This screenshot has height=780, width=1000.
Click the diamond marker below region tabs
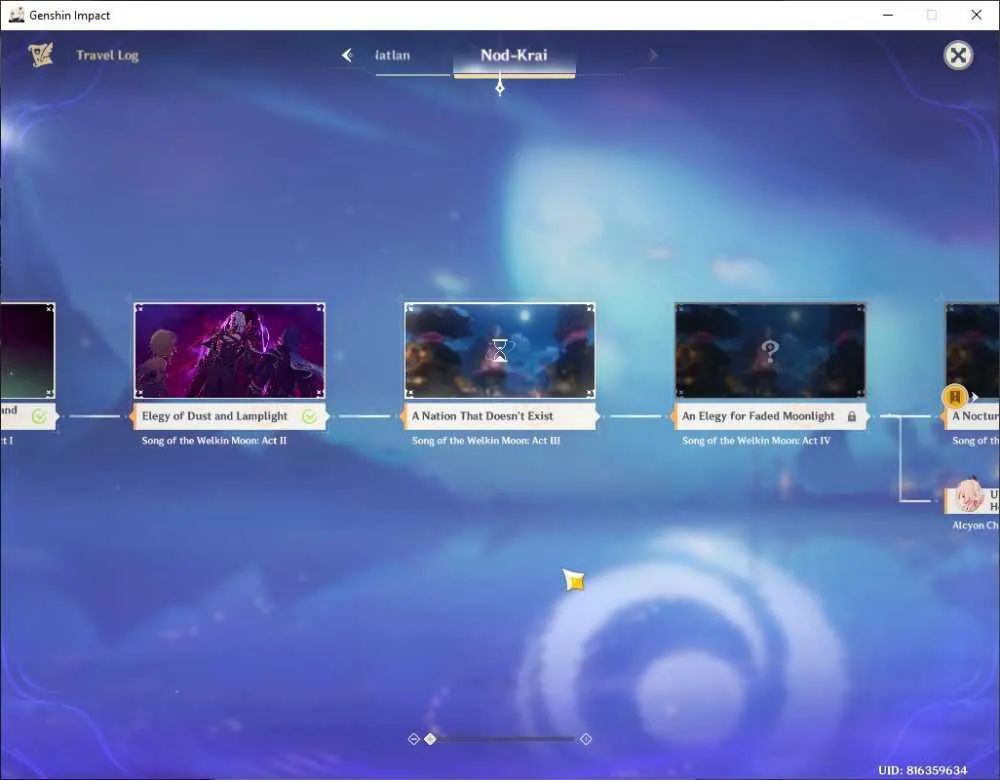(x=500, y=88)
